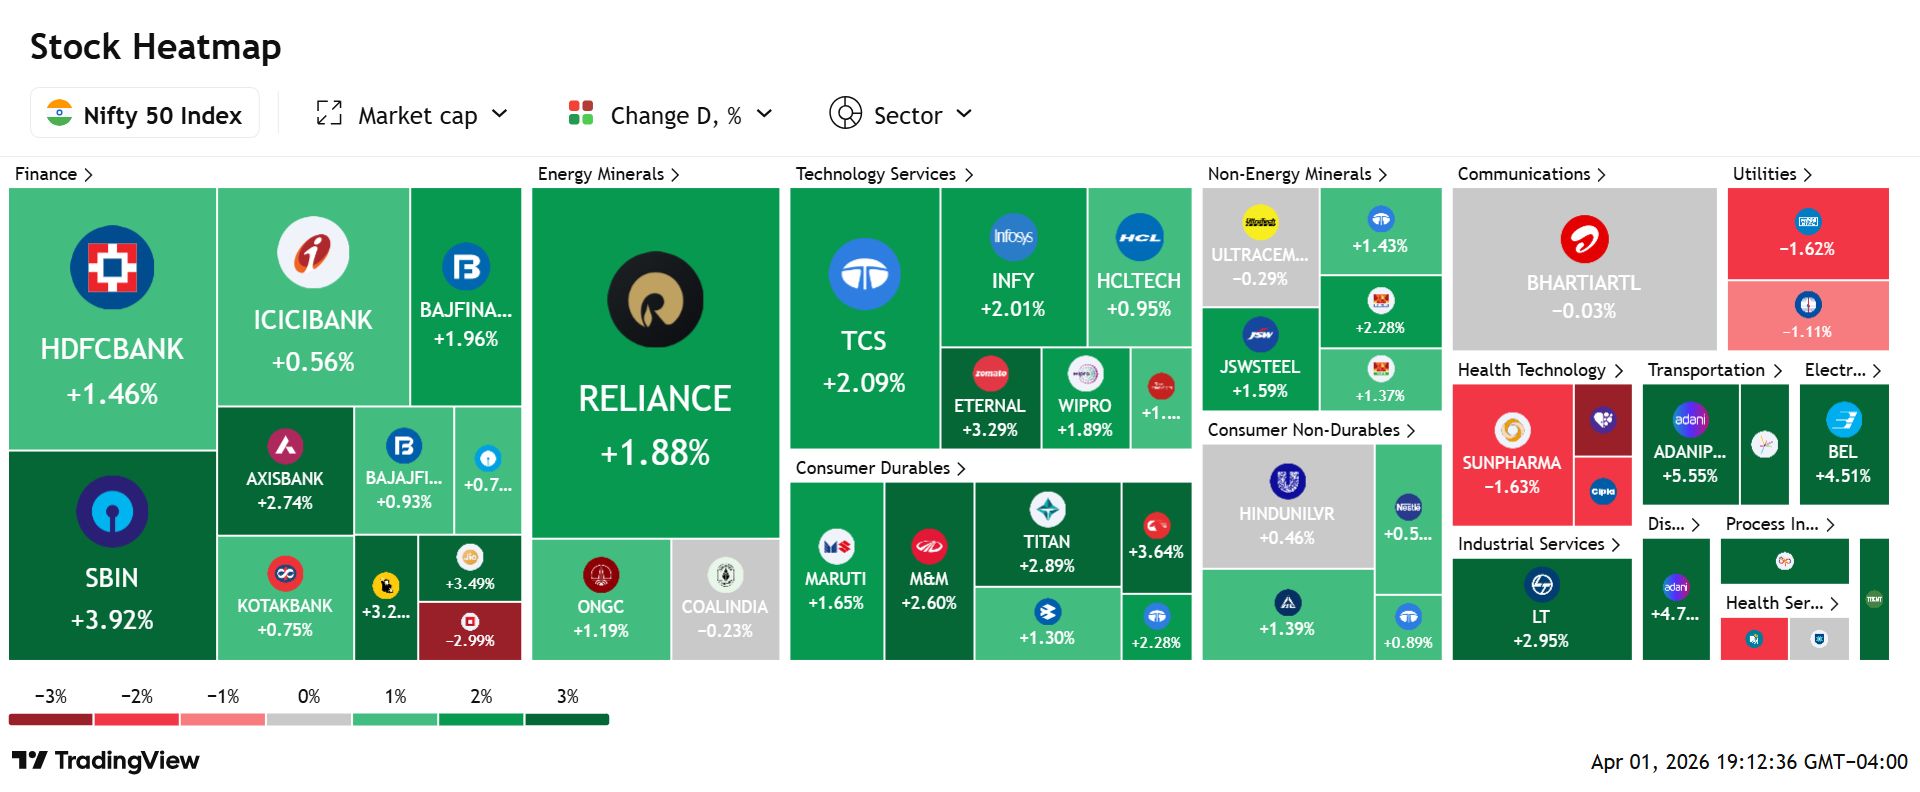Open the TradingView logo link
This screenshot has height=792, width=1920.
(106, 761)
